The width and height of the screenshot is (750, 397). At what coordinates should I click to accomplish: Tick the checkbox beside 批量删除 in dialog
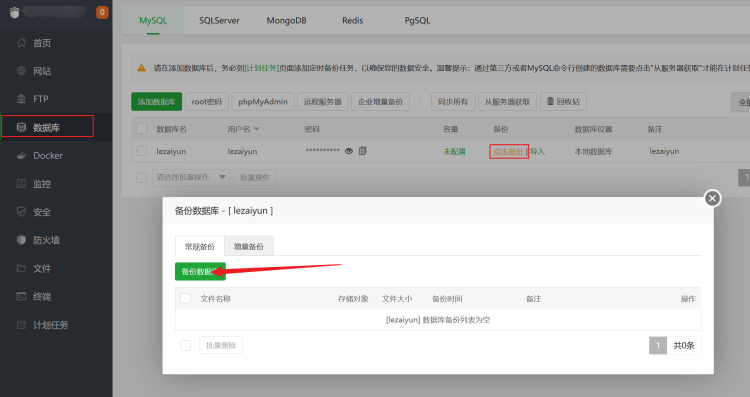coord(186,345)
